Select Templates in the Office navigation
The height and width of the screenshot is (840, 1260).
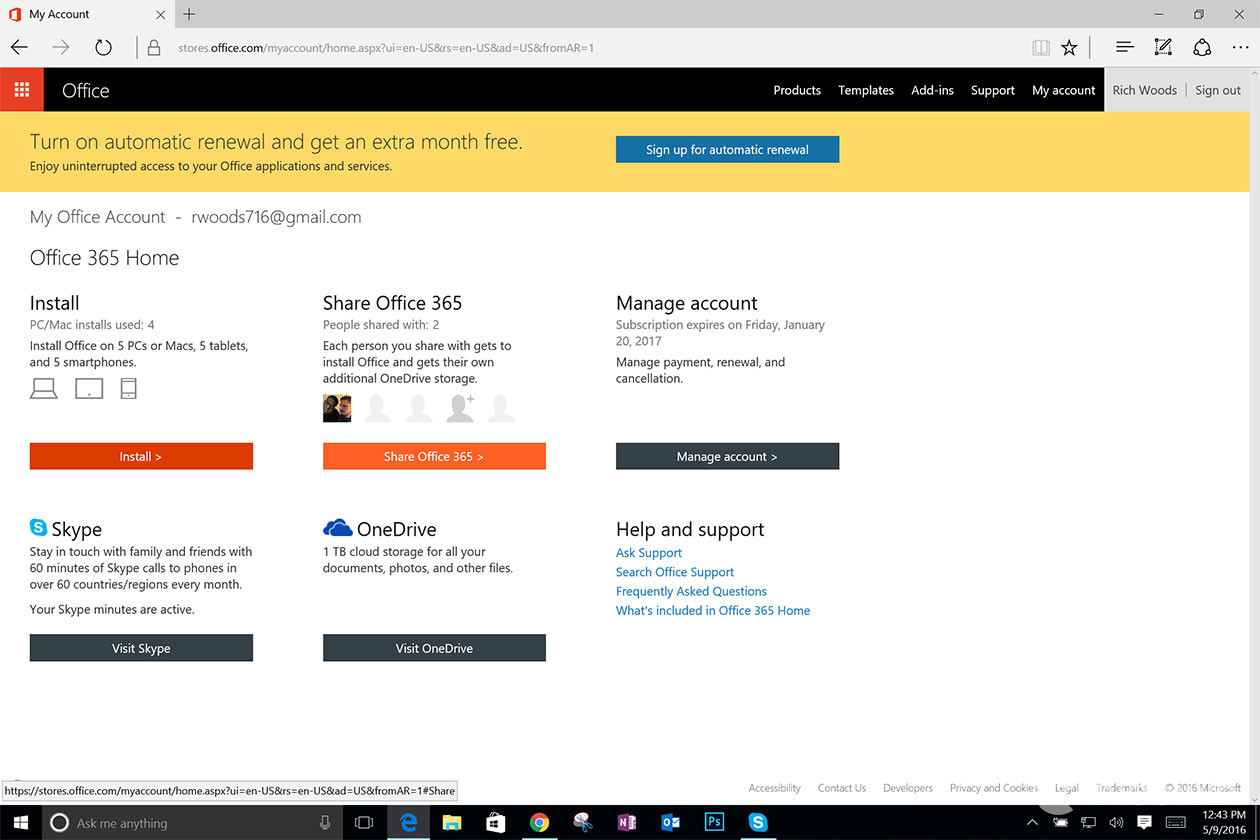[865, 90]
